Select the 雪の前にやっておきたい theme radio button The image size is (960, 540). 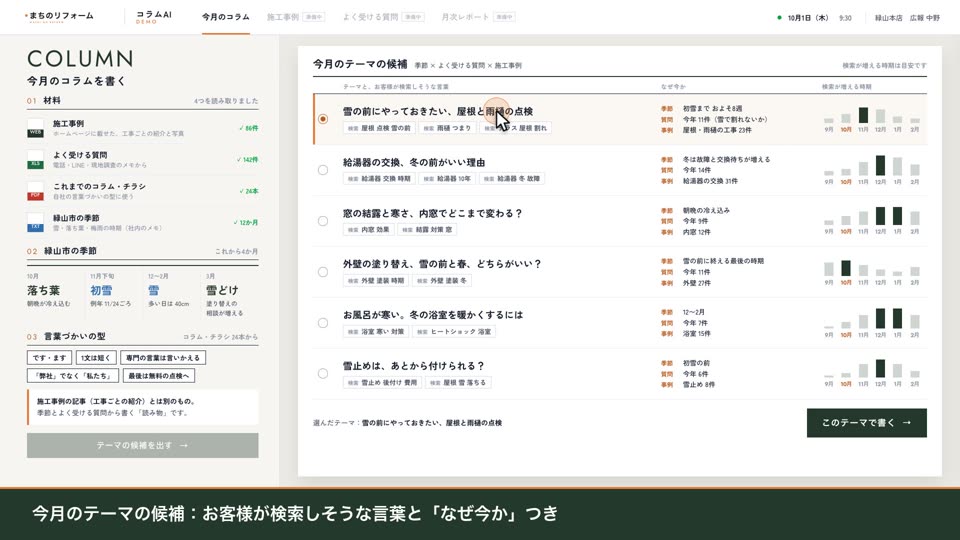click(x=323, y=119)
